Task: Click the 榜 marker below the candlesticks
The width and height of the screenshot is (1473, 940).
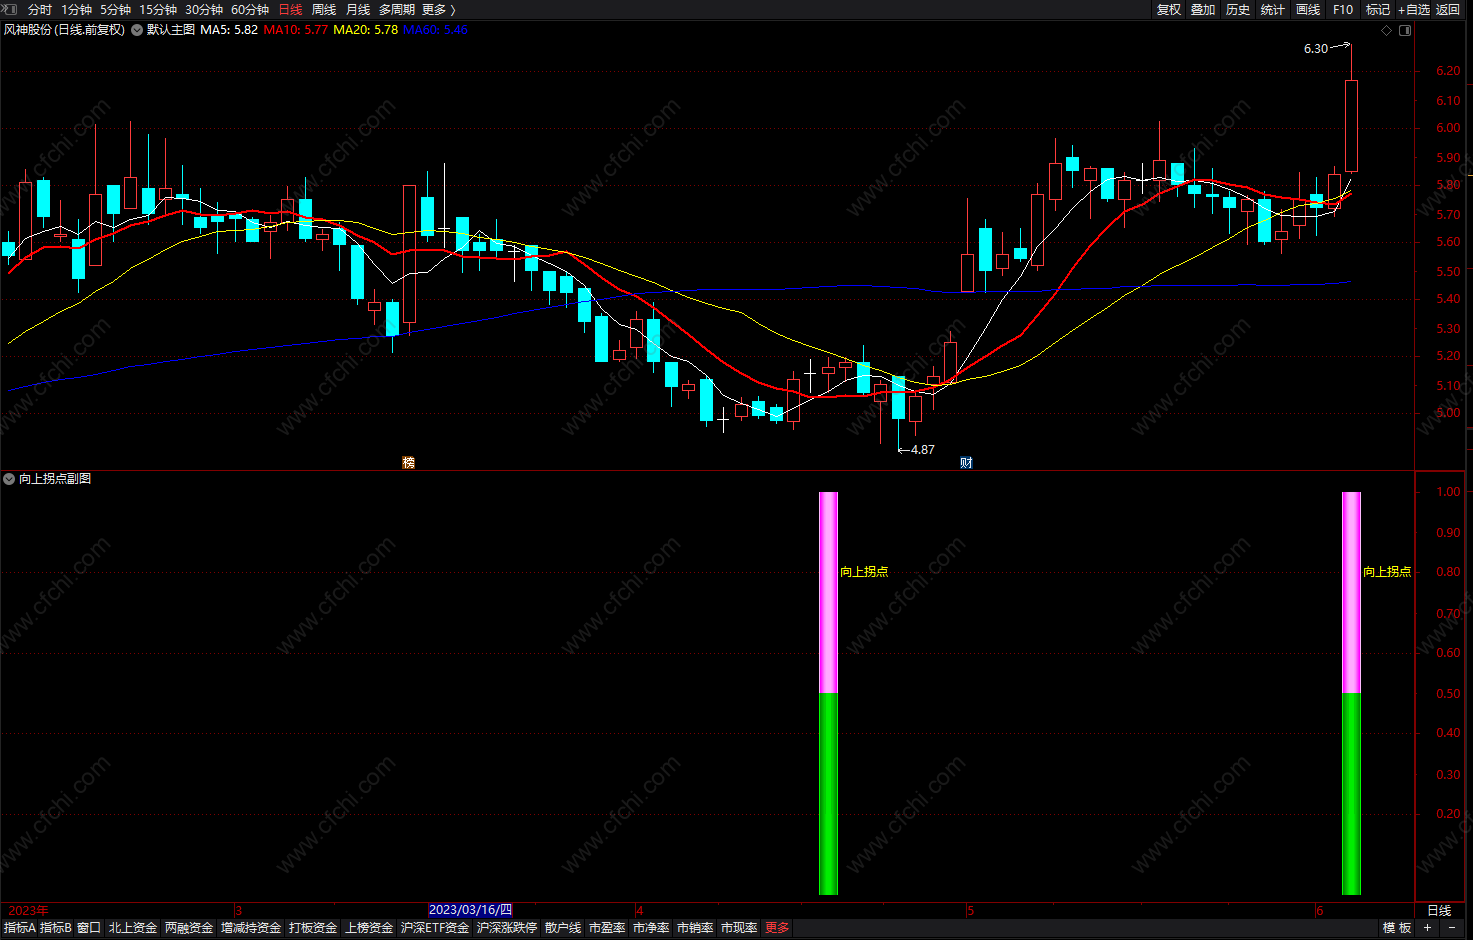Action: point(408,462)
